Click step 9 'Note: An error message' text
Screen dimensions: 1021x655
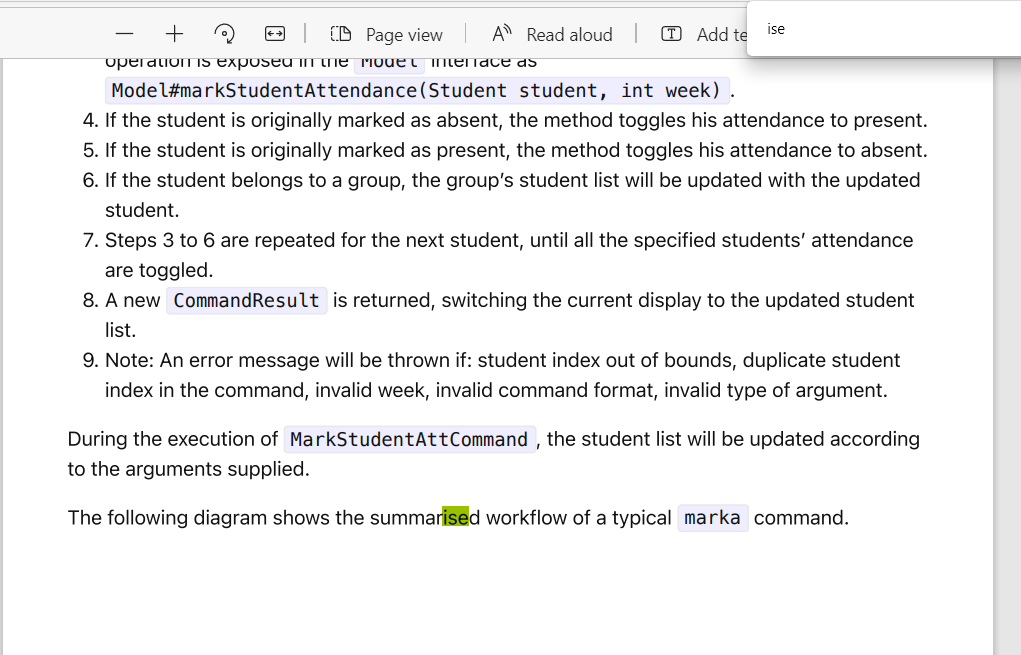coord(502,375)
